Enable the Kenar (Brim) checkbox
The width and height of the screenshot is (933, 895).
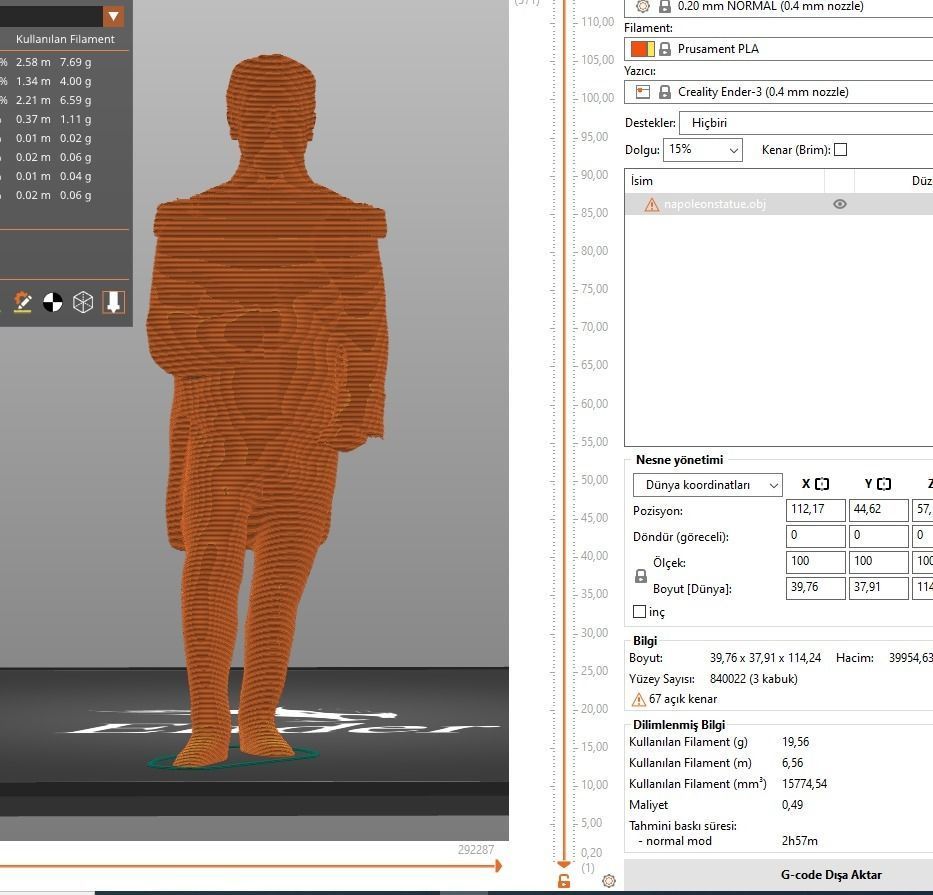840,150
